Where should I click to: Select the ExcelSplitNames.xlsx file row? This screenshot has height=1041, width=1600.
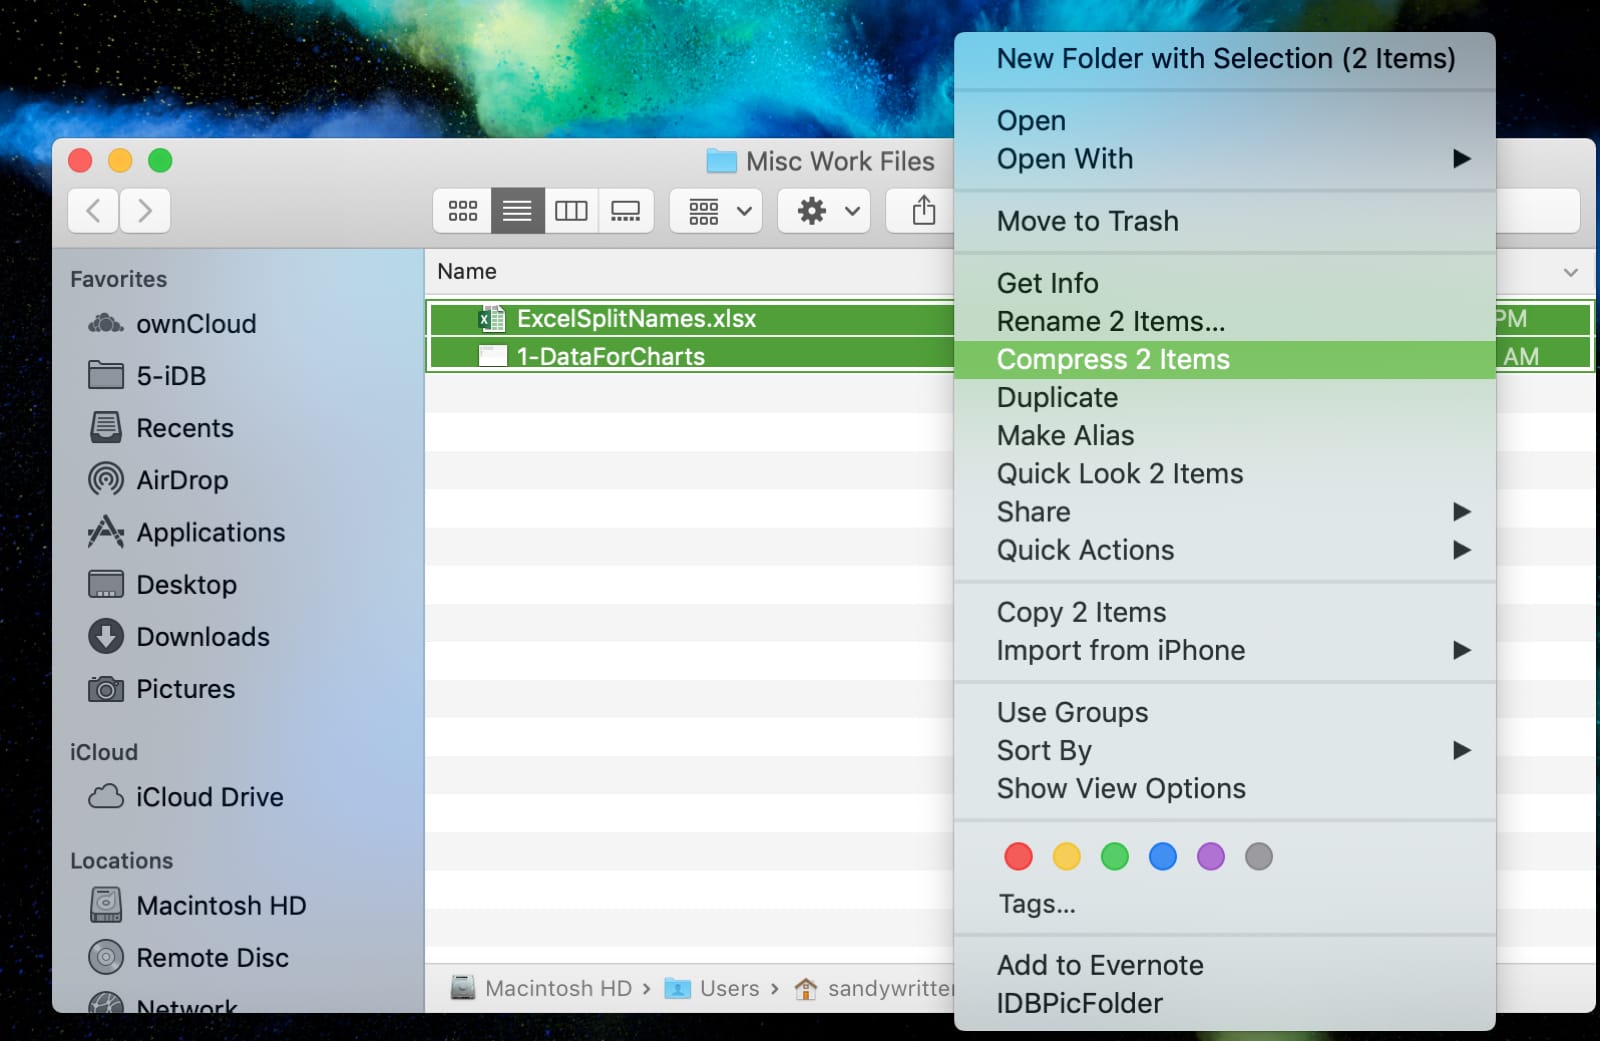tap(636, 319)
